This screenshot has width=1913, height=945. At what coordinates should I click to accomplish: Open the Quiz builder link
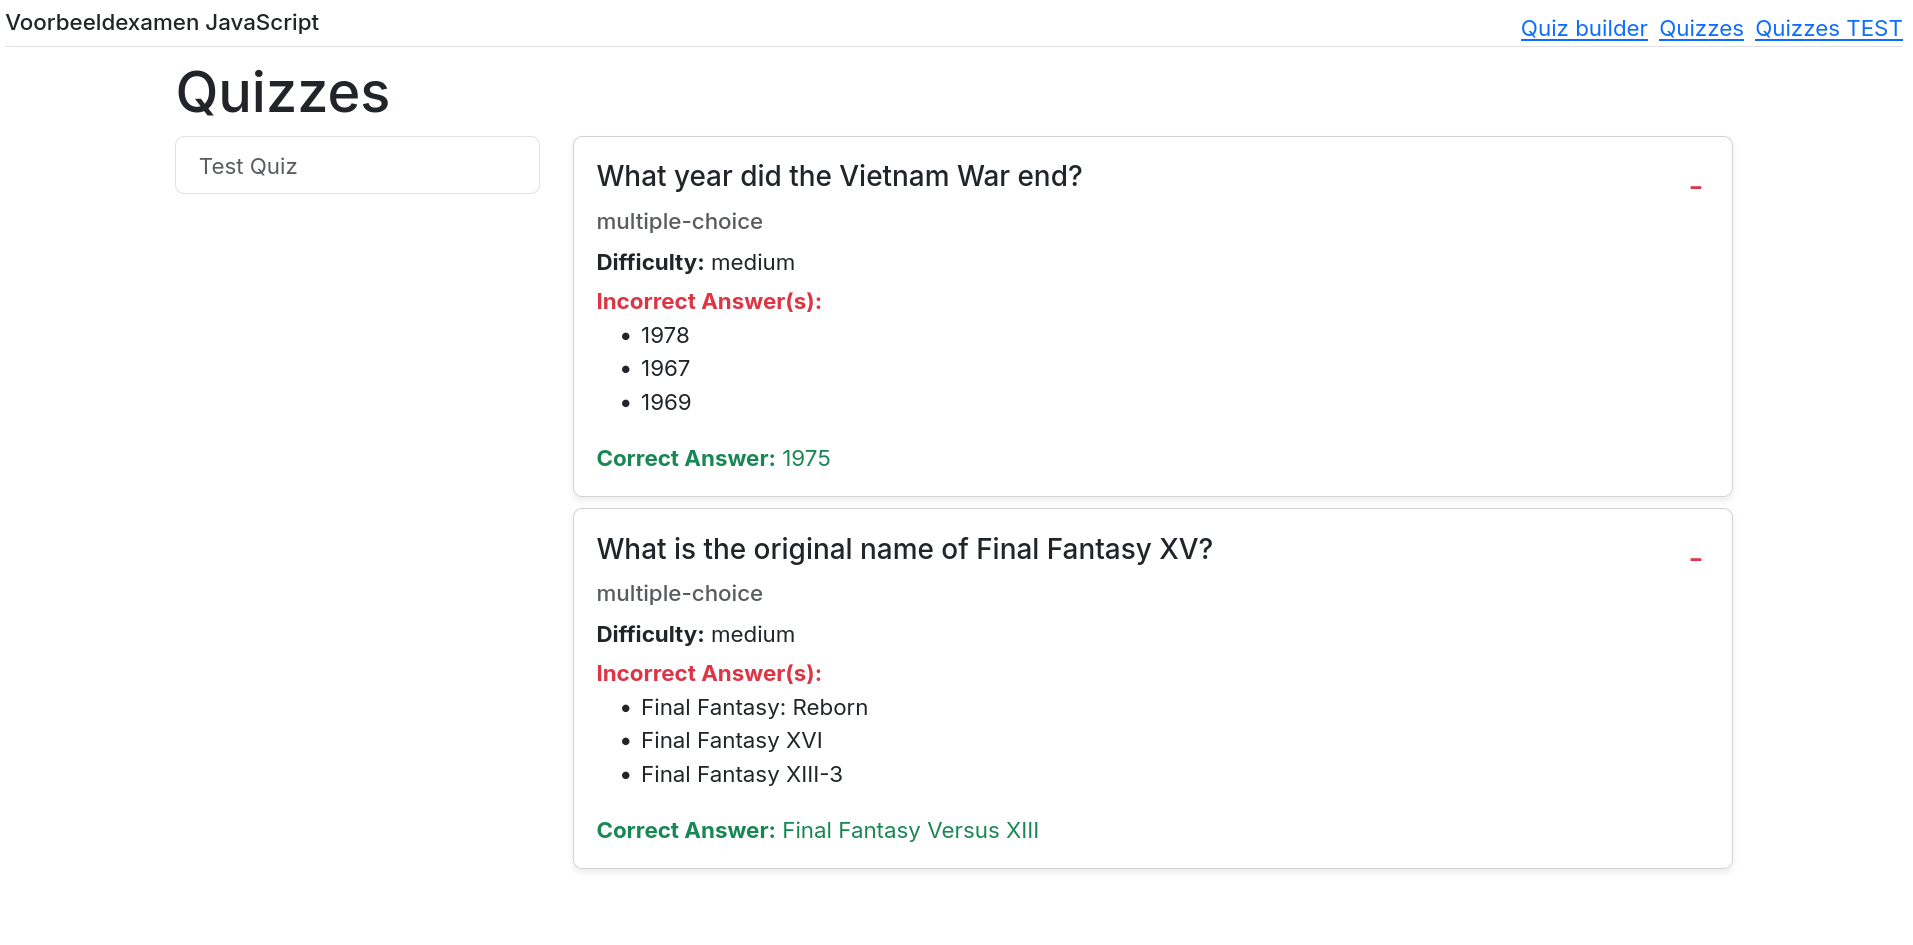[1583, 29]
